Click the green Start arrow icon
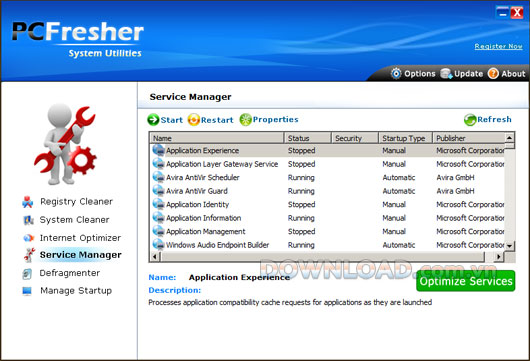Image resolution: width=530 pixels, height=361 pixels. tap(153, 120)
